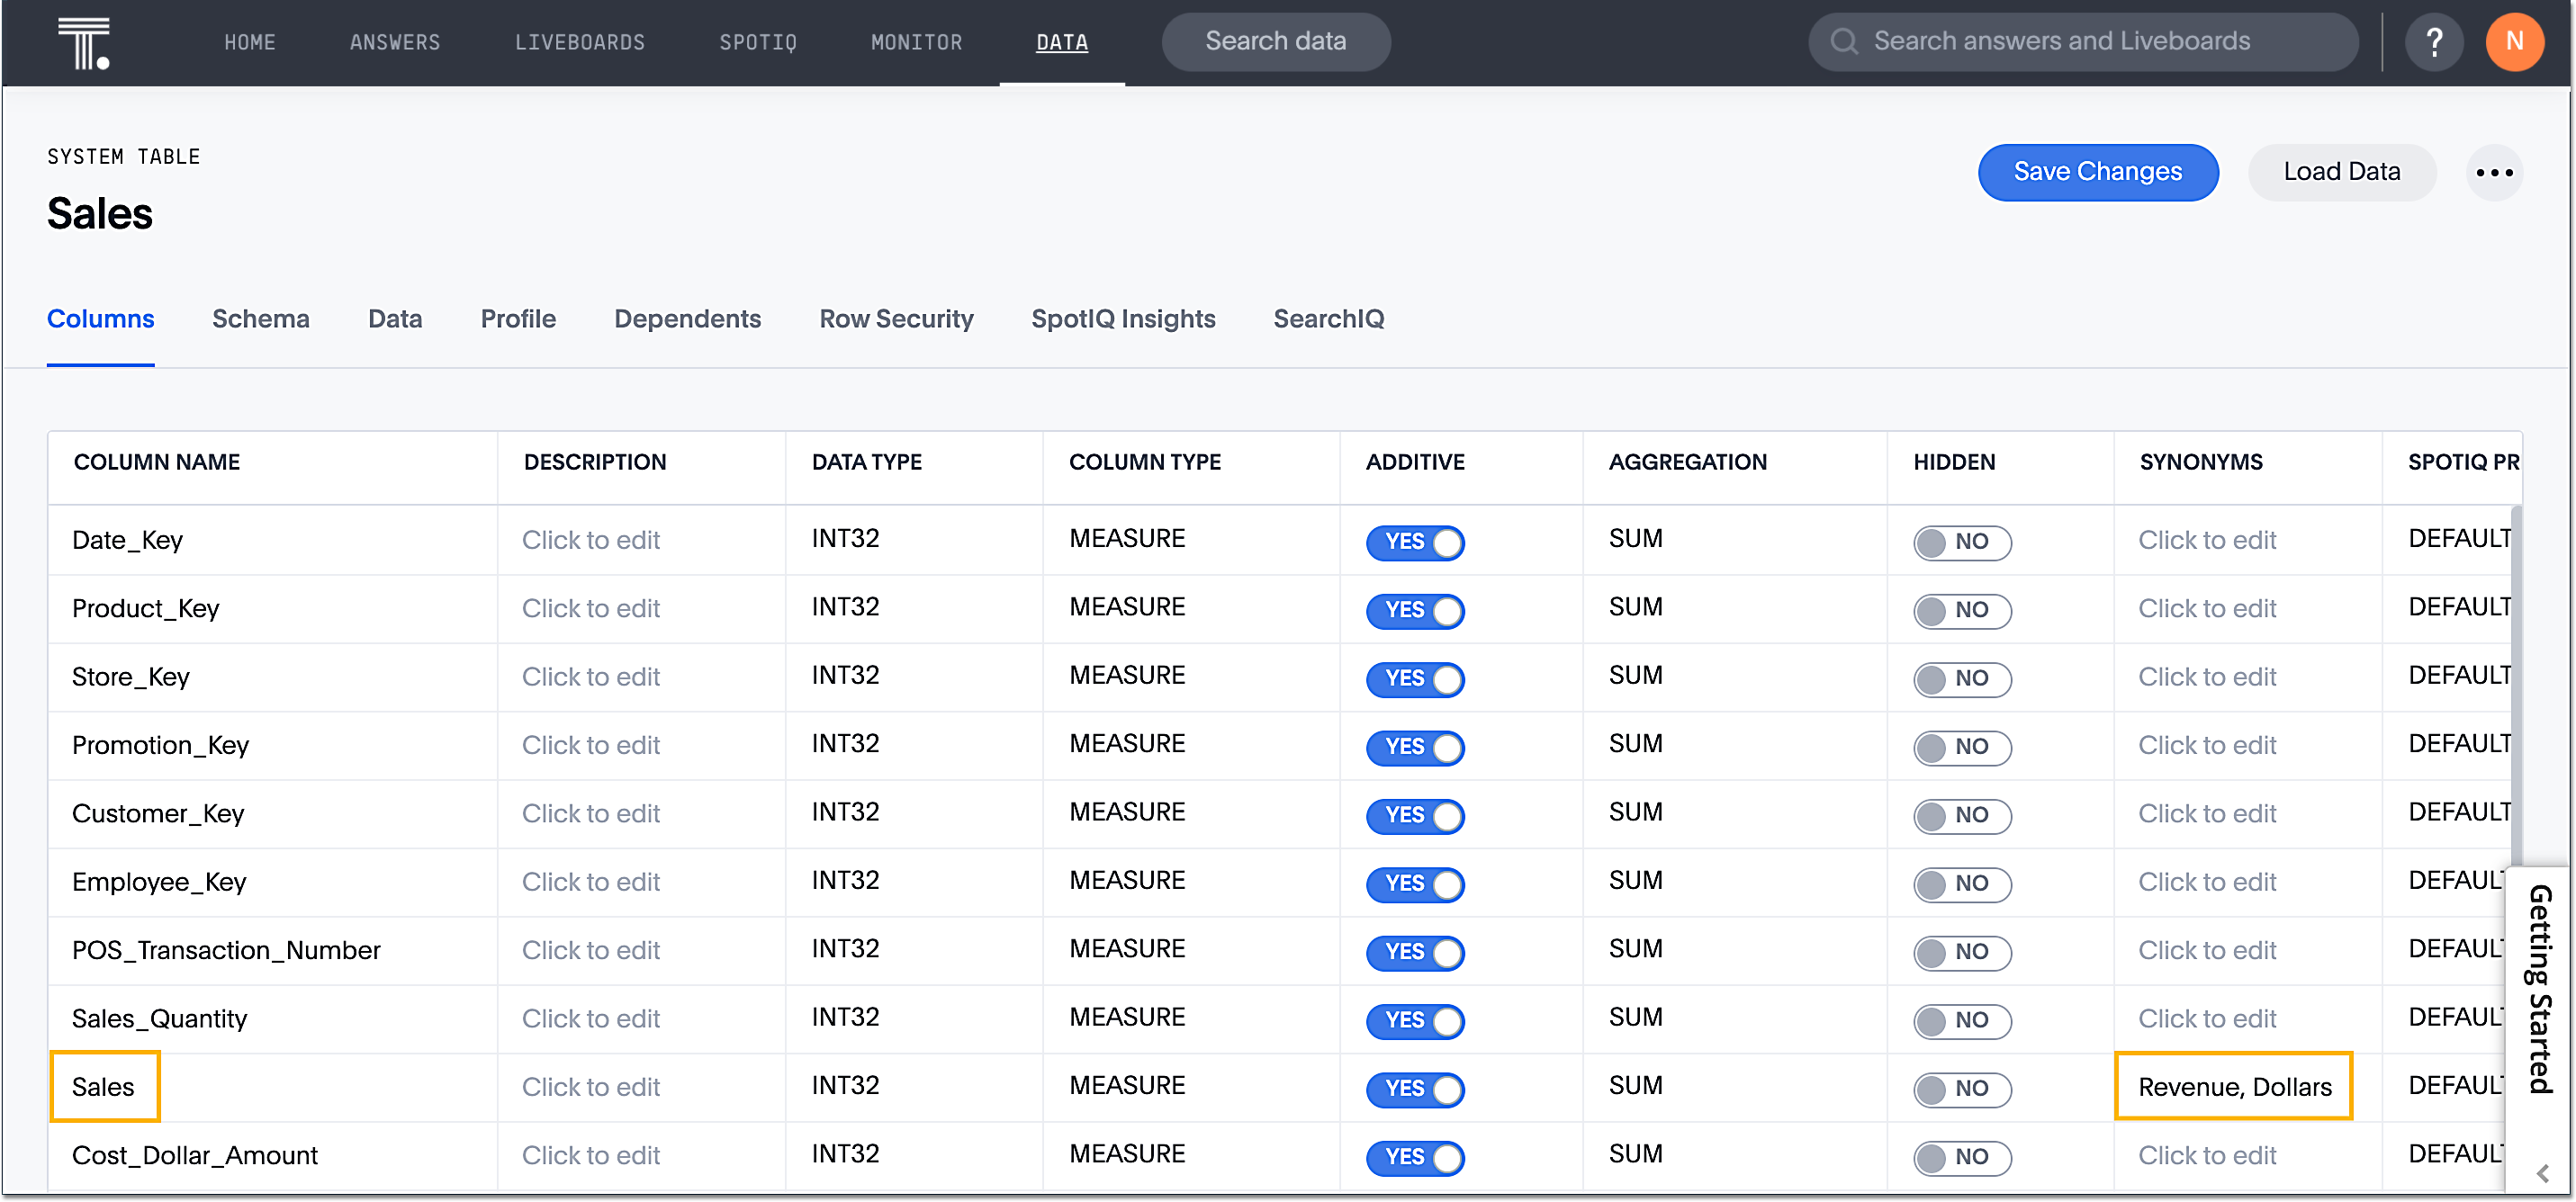The height and width of the screenshot is (1202, 2576).
Task: Click the Save Changes button
Action: 2098,172
